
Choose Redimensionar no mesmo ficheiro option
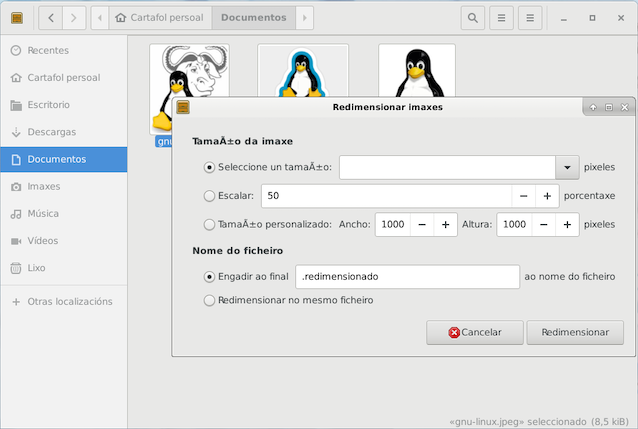point(209,300)
